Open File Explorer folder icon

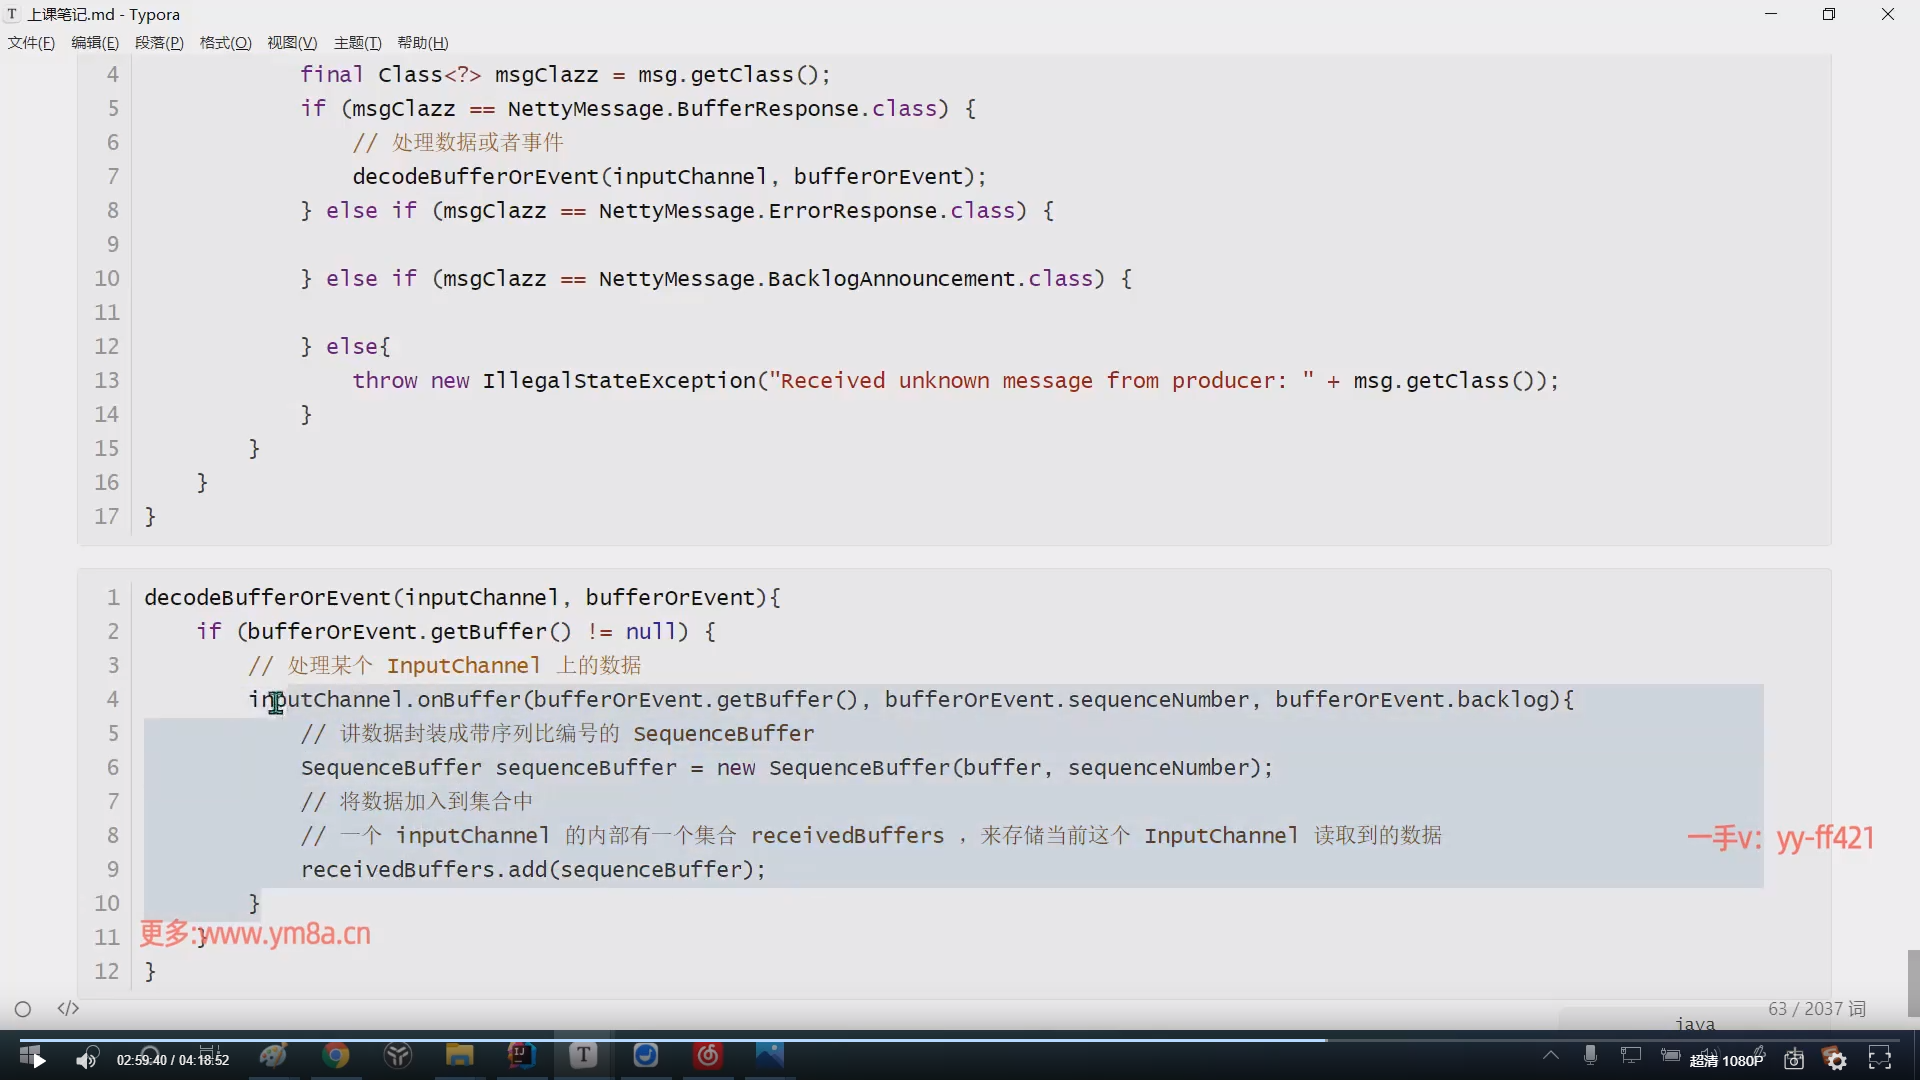point(459,1055)
